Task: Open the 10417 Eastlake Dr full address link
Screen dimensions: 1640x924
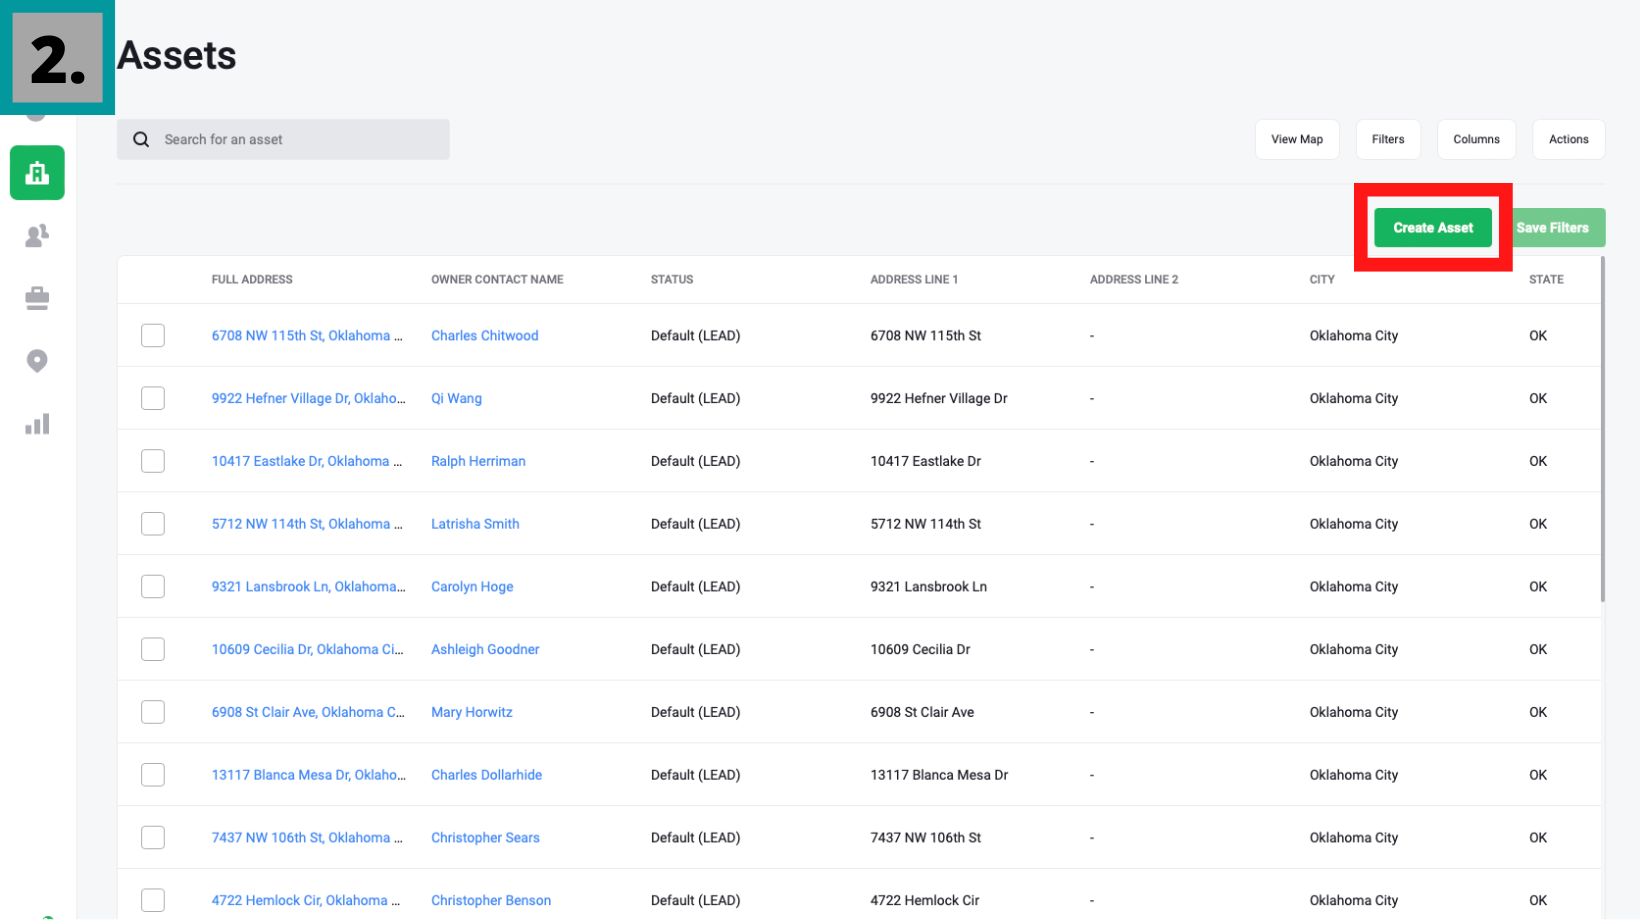Action: coord(306,461)
